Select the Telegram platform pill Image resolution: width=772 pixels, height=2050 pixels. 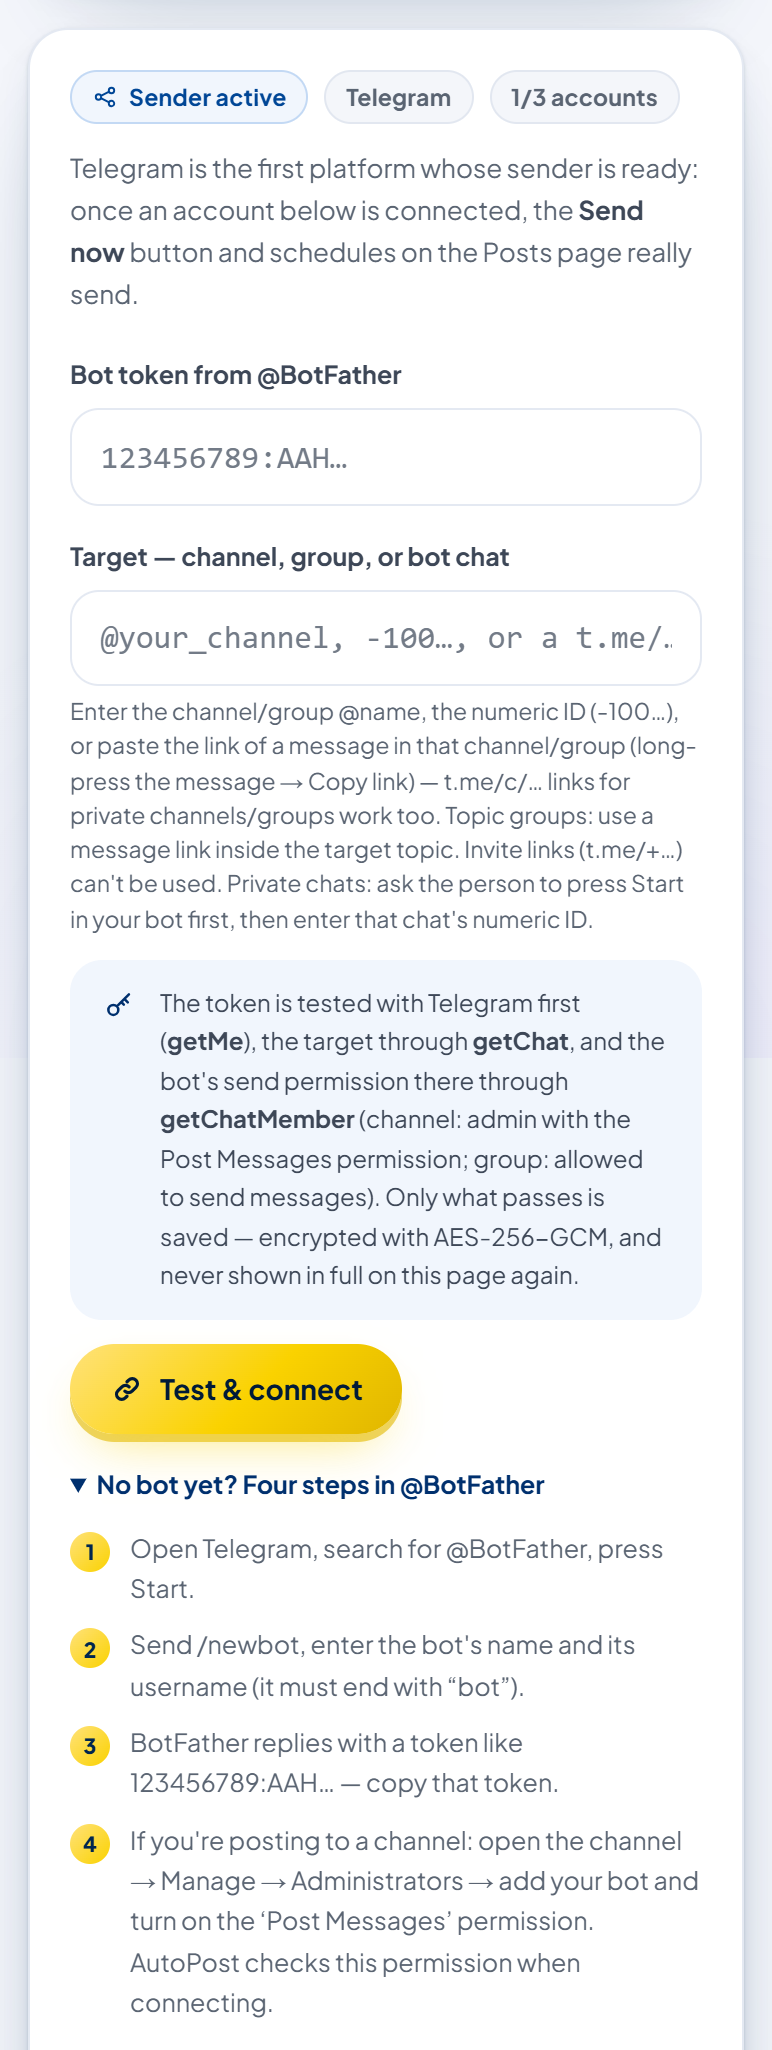pyautogui.click(x=398, y=97)
